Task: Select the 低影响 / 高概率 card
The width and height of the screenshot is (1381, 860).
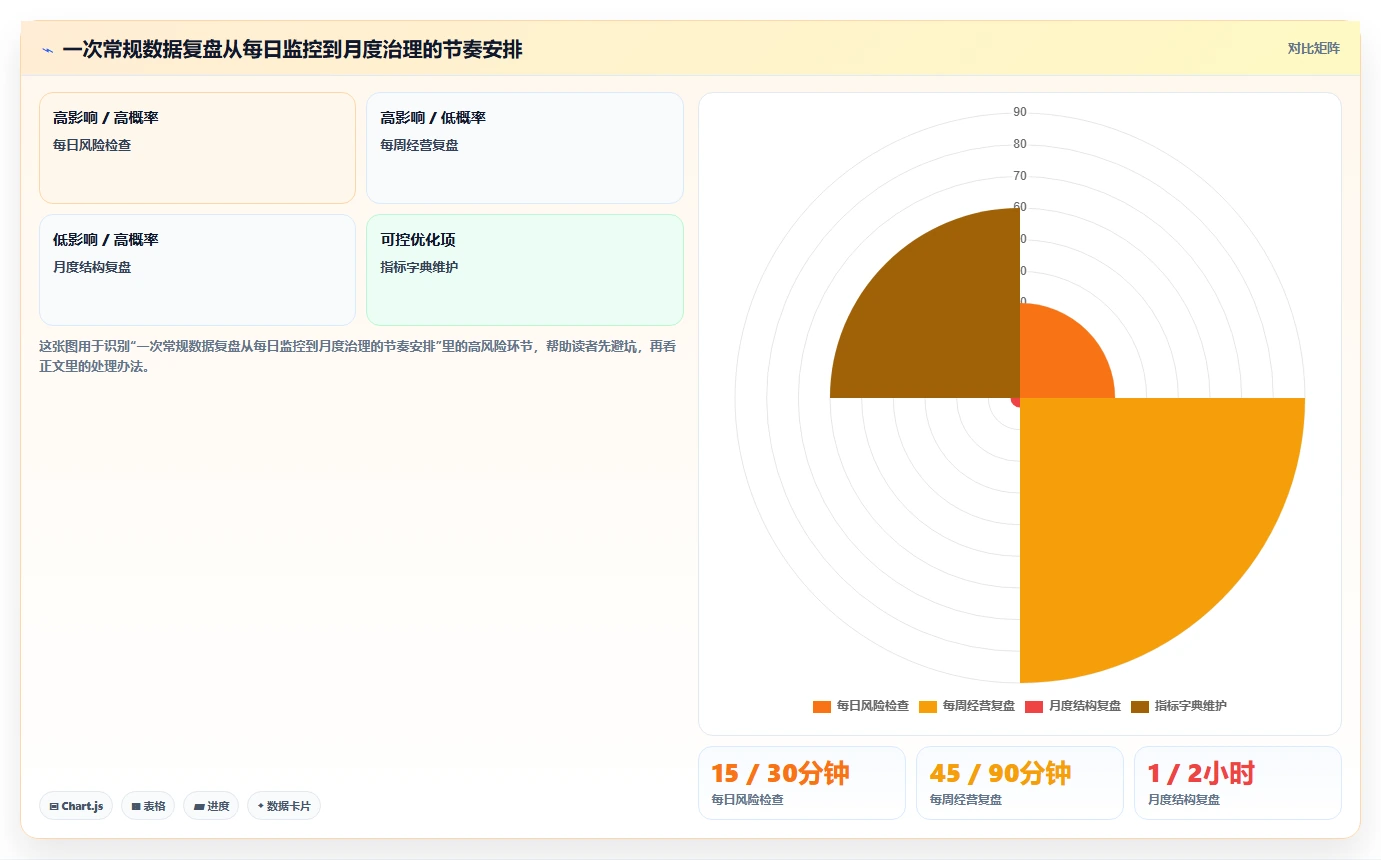Action: 197,270
